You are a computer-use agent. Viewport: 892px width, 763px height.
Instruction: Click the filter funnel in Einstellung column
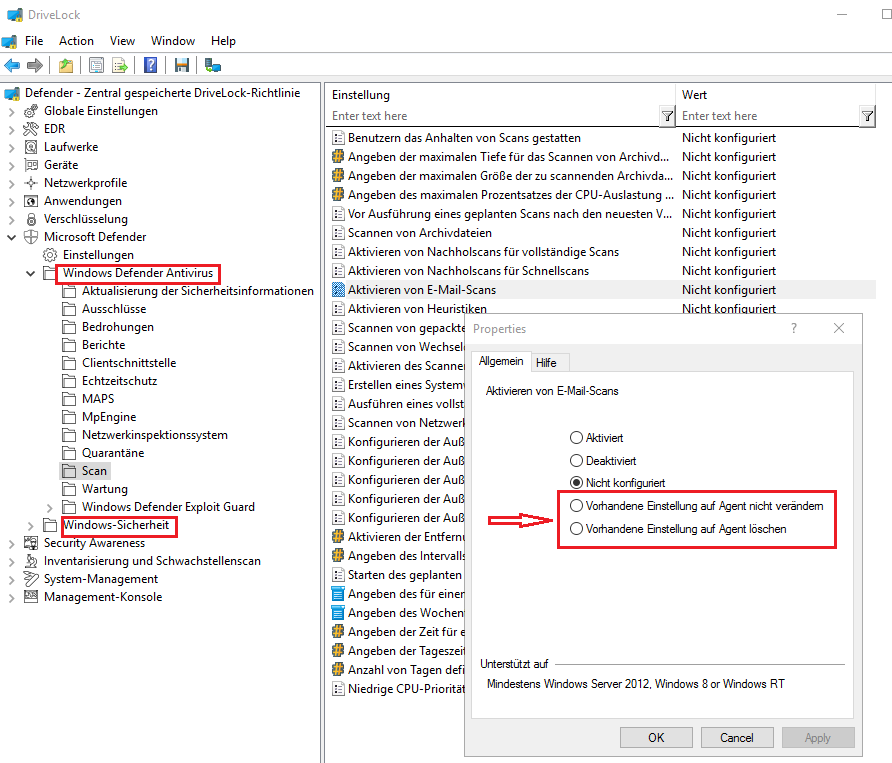pos(667,116)
